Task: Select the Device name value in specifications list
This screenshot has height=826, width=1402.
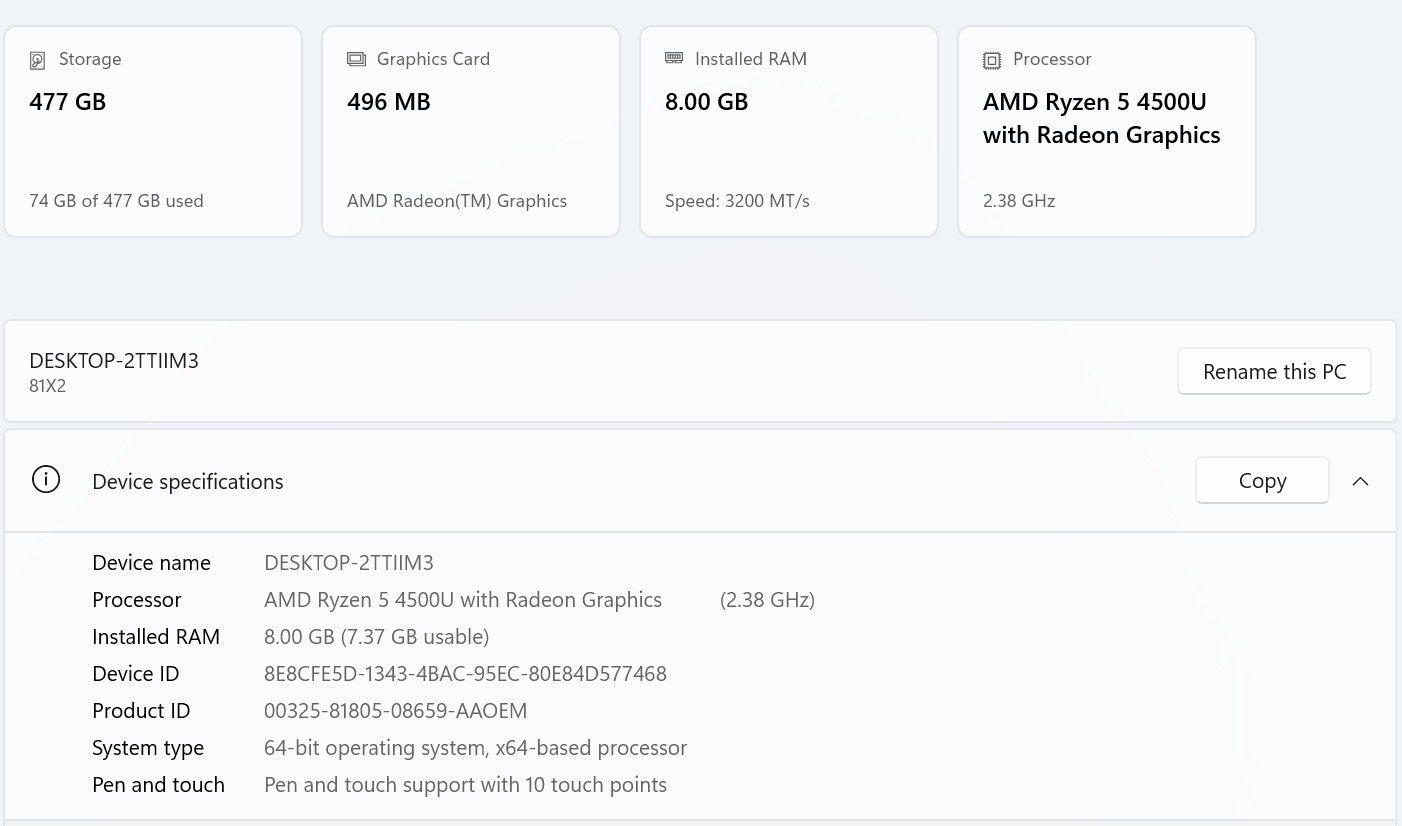Action: pos(349,563)
